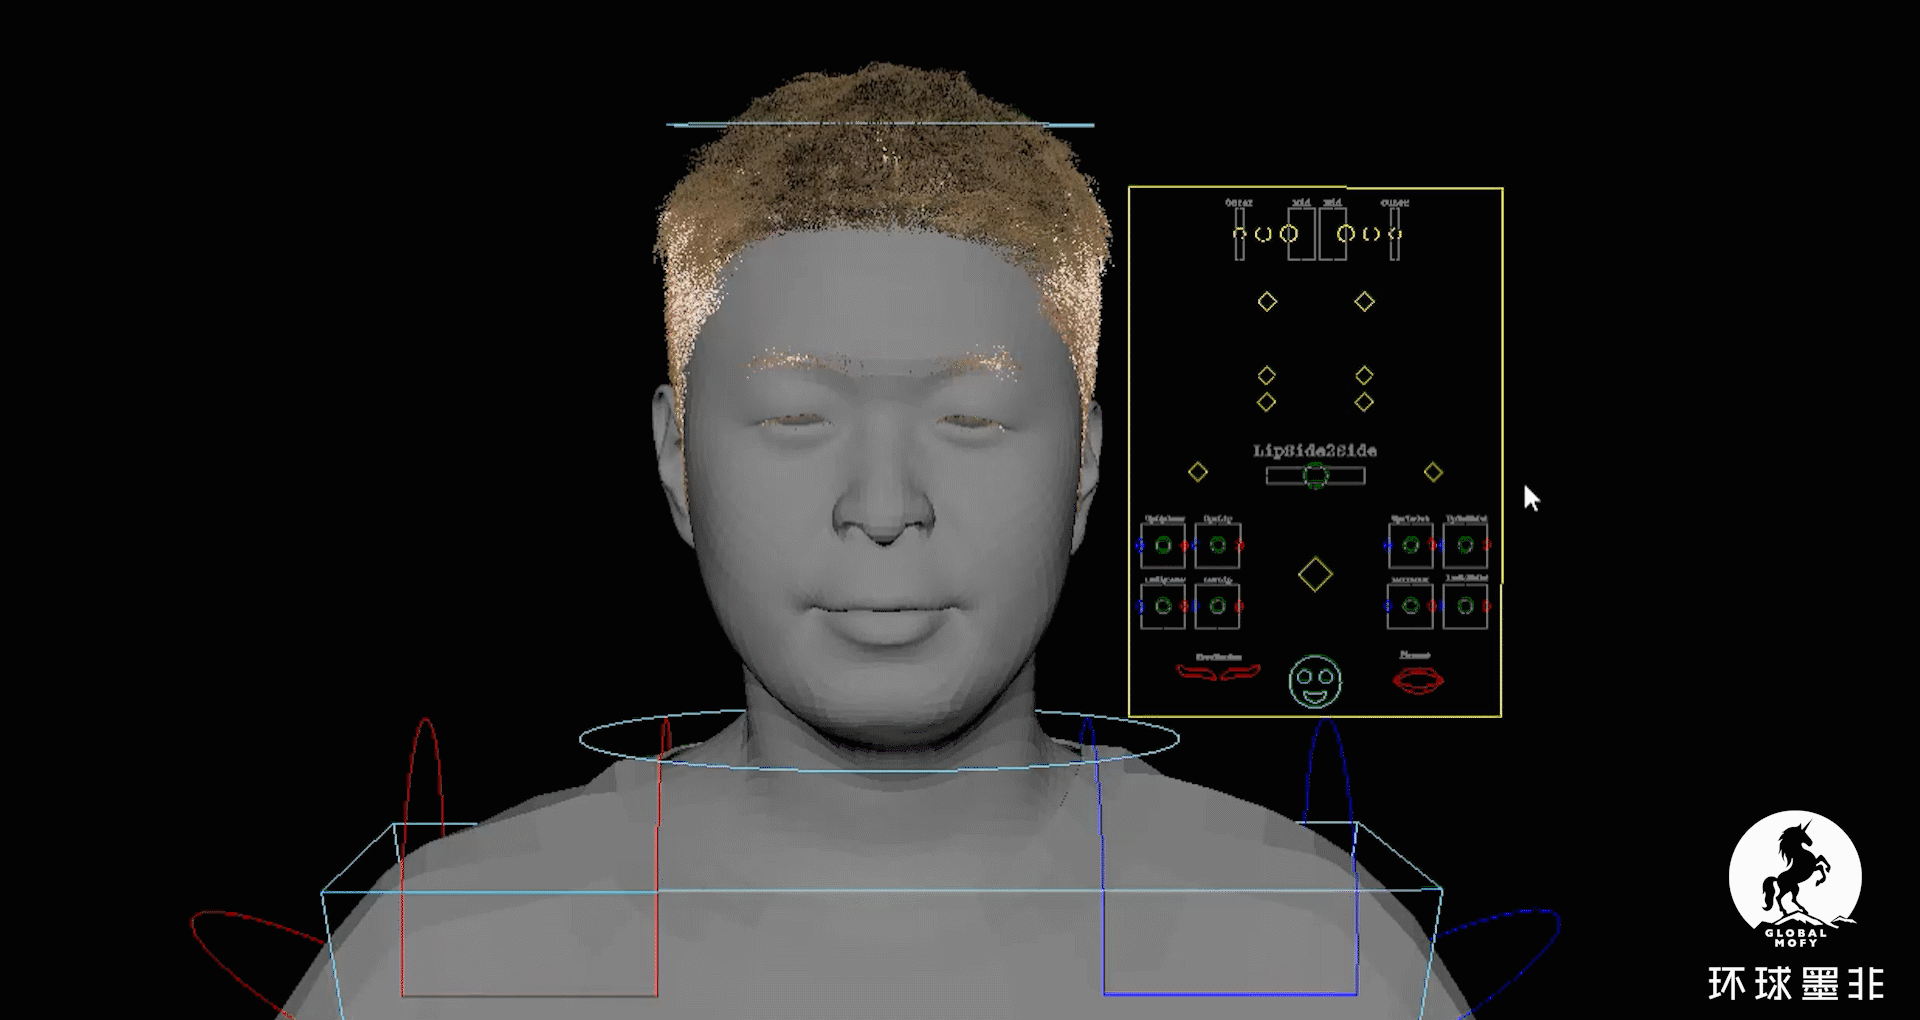Select free circle between right mid and outer sliders

tap(1371, 234)
